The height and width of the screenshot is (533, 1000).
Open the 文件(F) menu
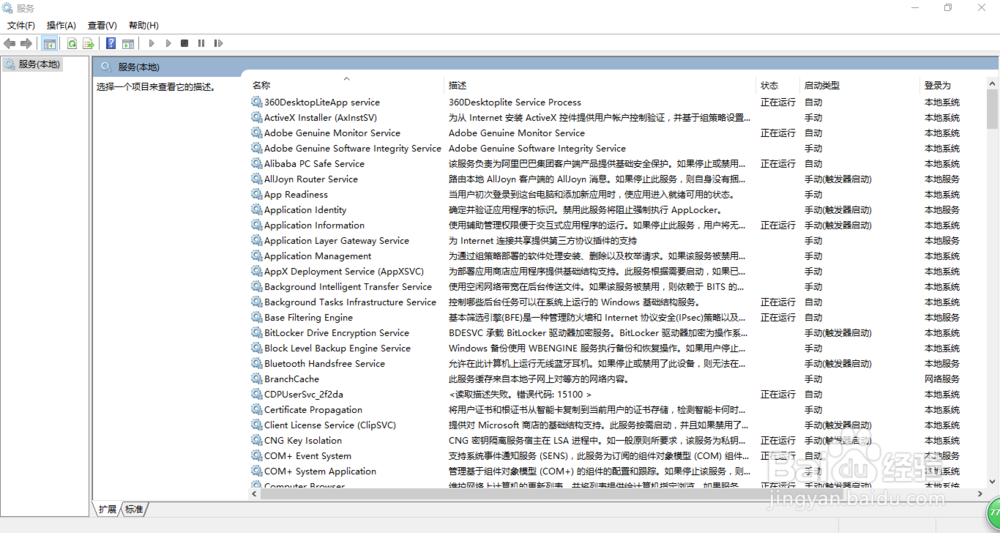click(x=21, y=26)
